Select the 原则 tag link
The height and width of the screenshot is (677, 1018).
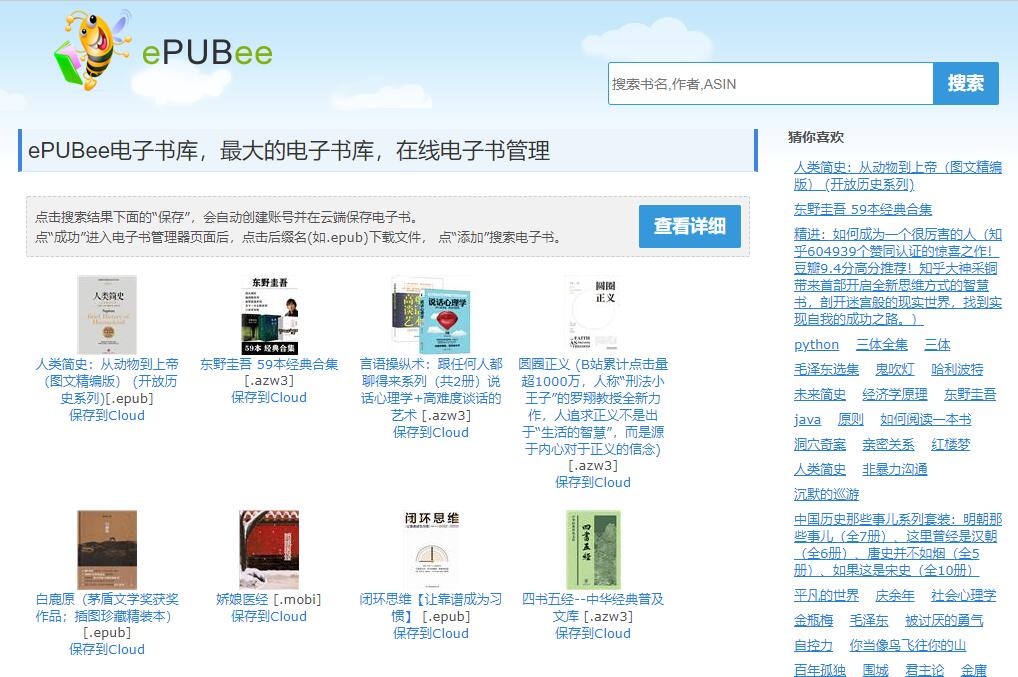tap(850, 419)
